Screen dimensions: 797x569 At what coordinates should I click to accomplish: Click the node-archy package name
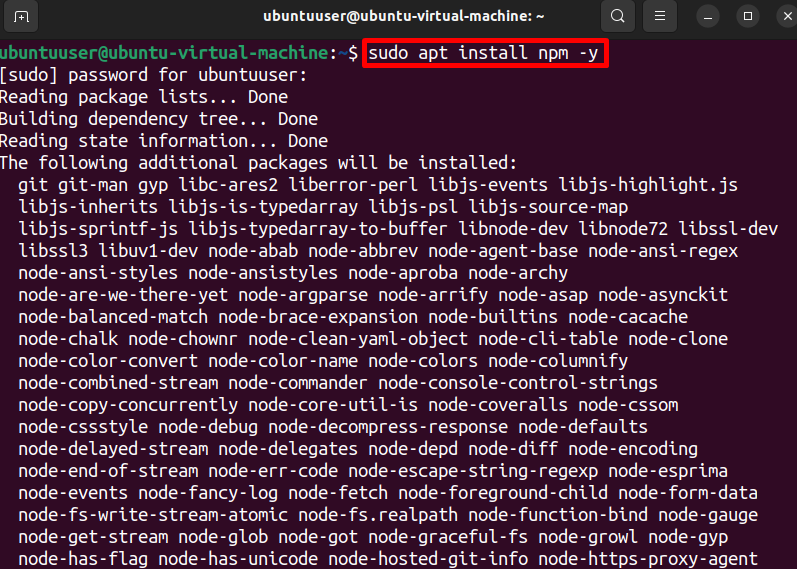[x=518, y=273]
